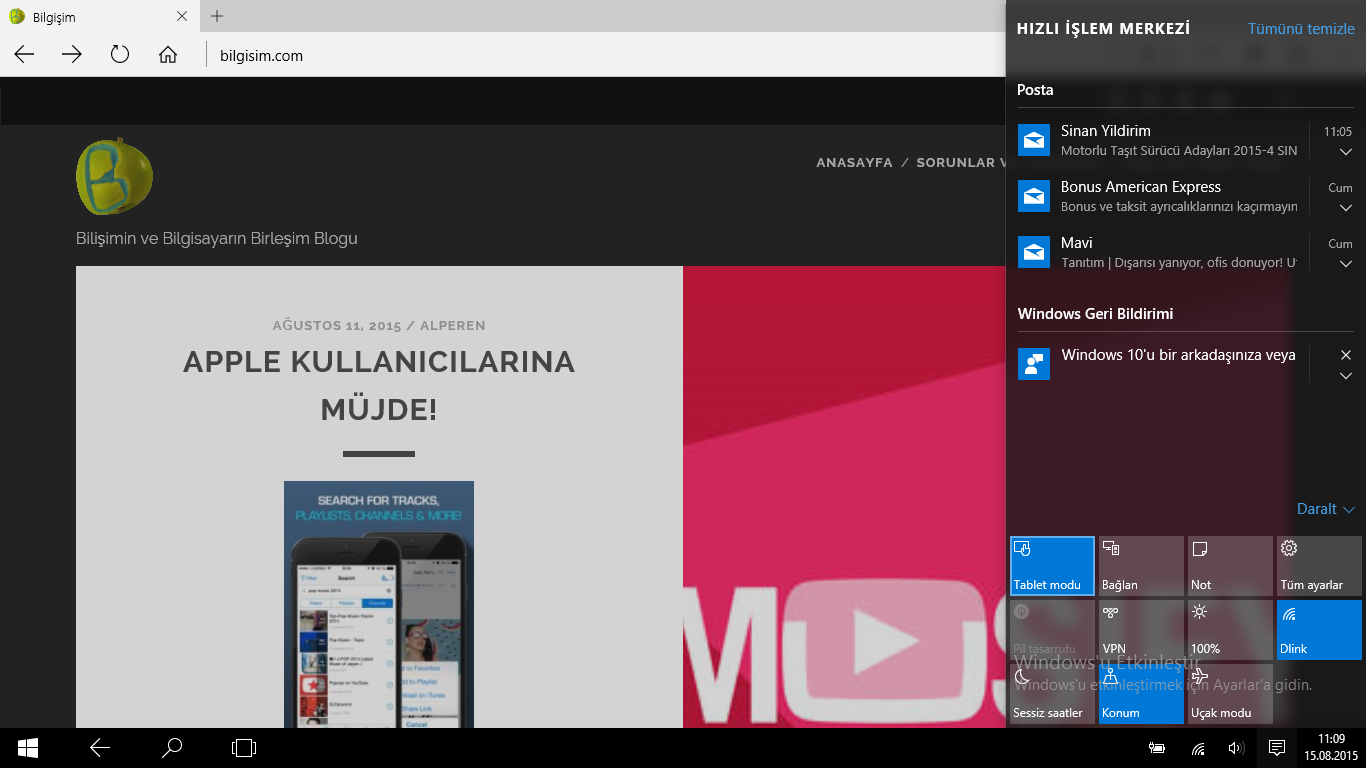Open Task View from taskbar
The height and width of the screenshot is (768, 1366).
click(244, 748)
